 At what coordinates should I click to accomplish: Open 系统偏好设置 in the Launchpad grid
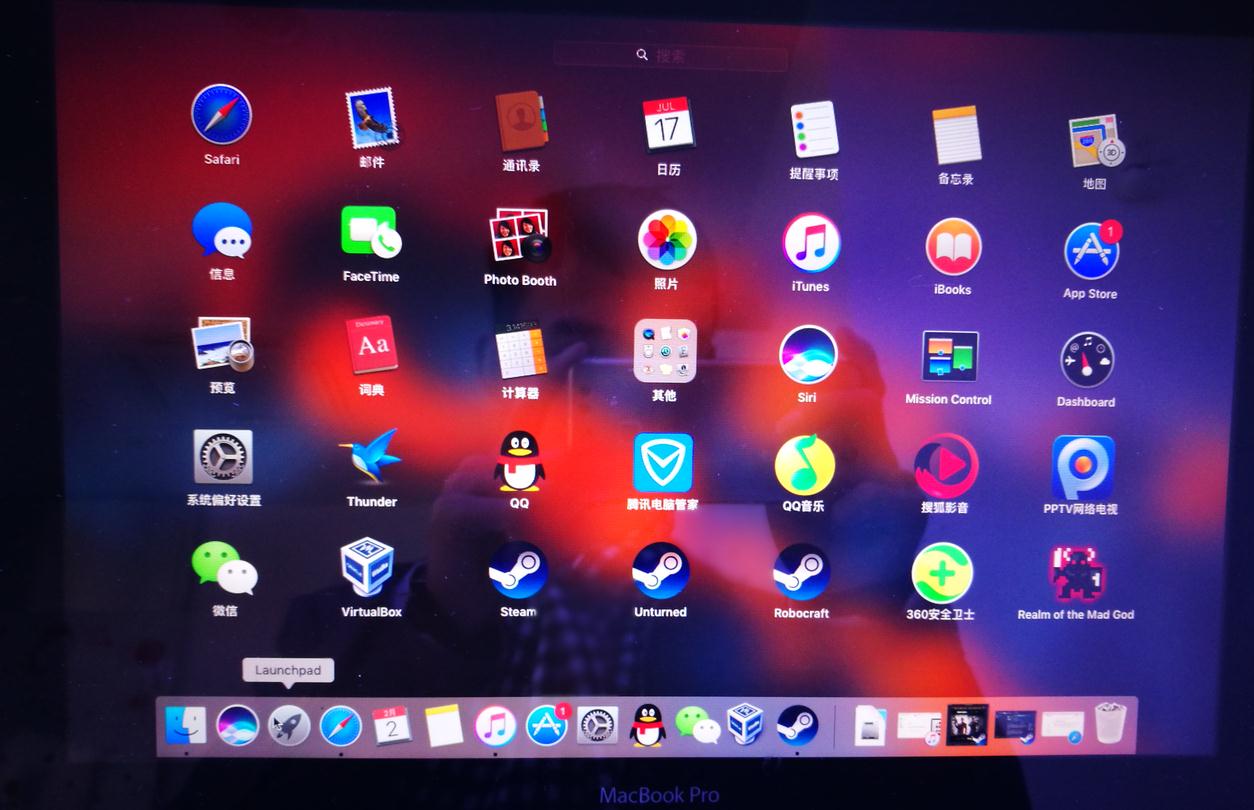[x=223, y=457]
